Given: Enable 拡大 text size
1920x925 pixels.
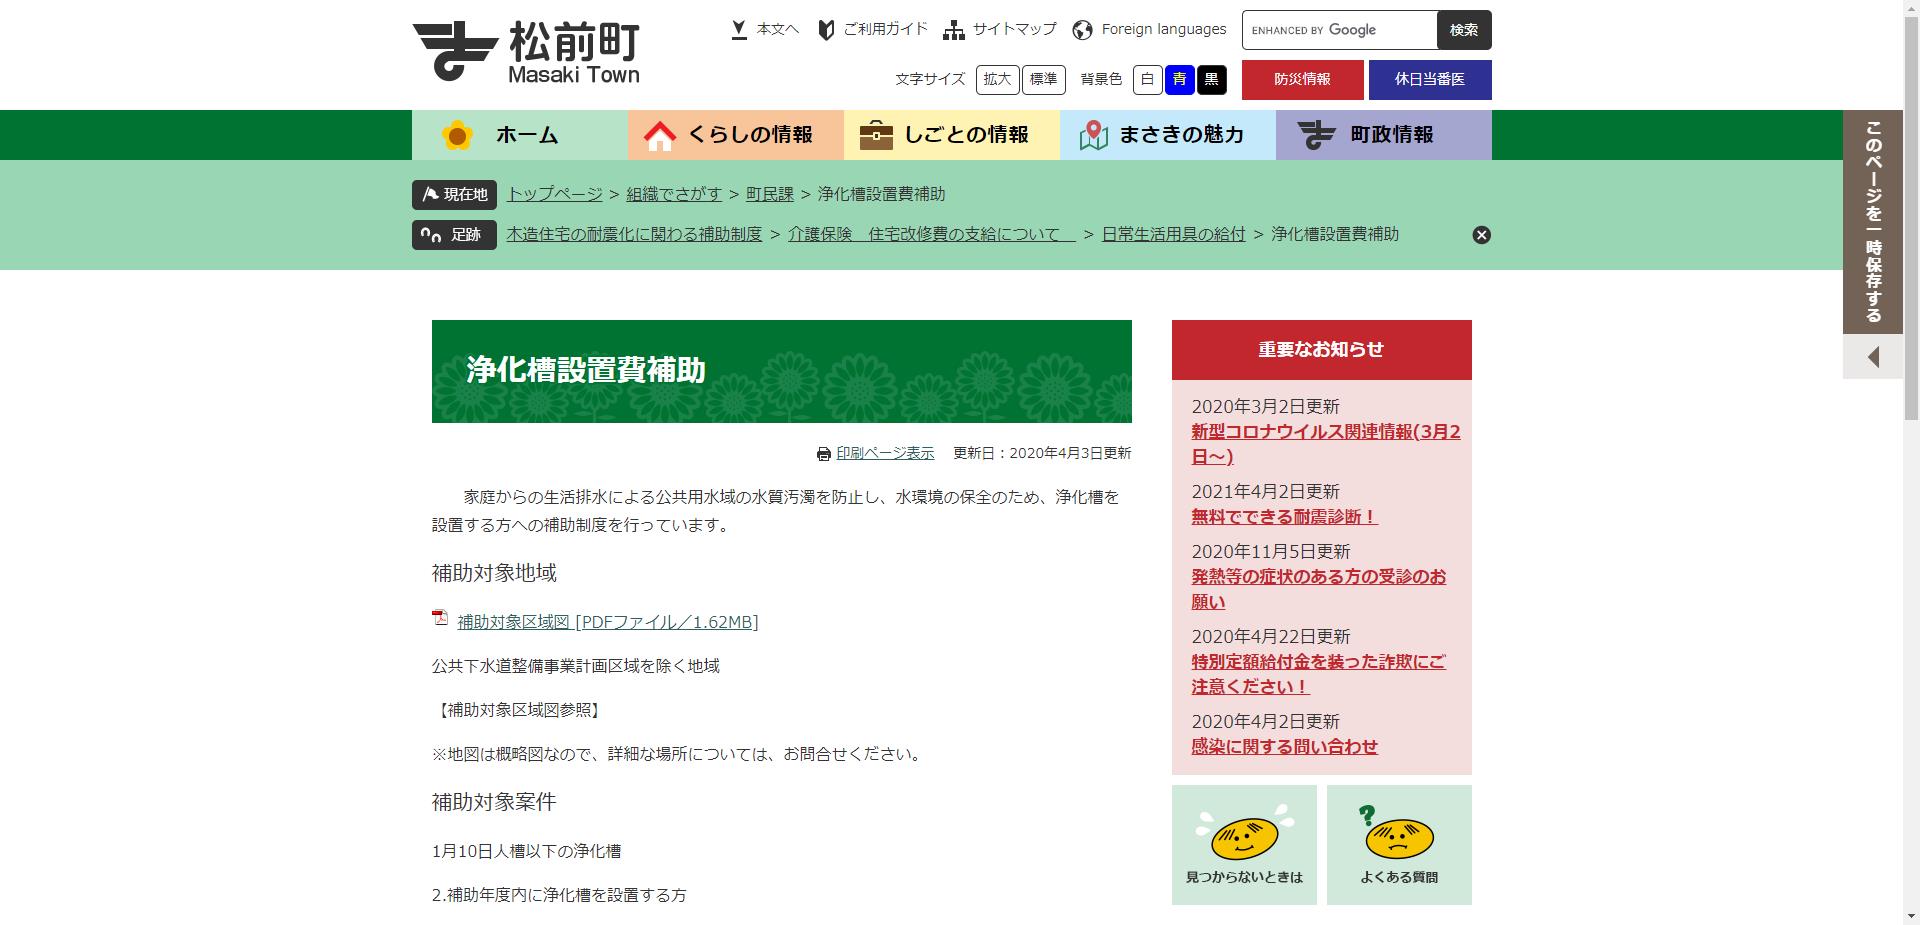Looking at the screenshot, I should click(x=996, y=80).
